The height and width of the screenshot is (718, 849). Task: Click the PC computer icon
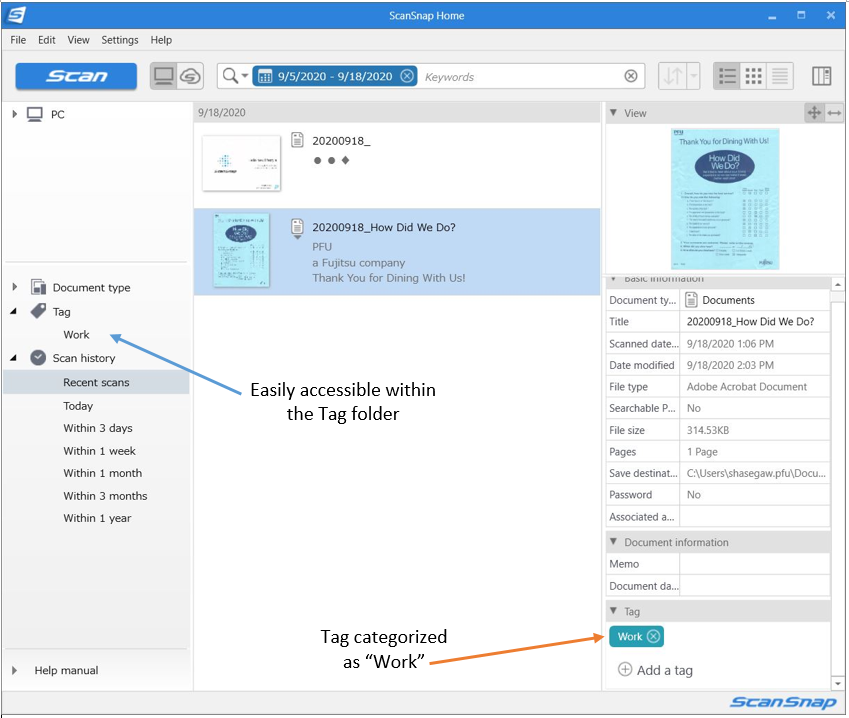click(35, 114)
